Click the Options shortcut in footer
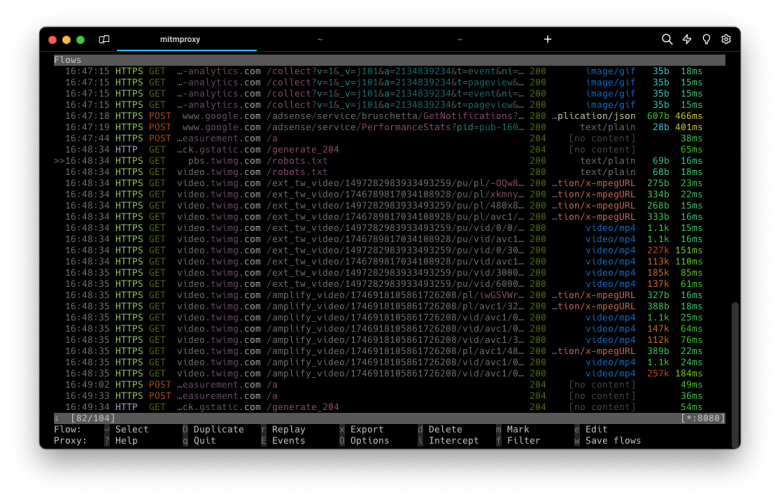 tap(370, 440)
